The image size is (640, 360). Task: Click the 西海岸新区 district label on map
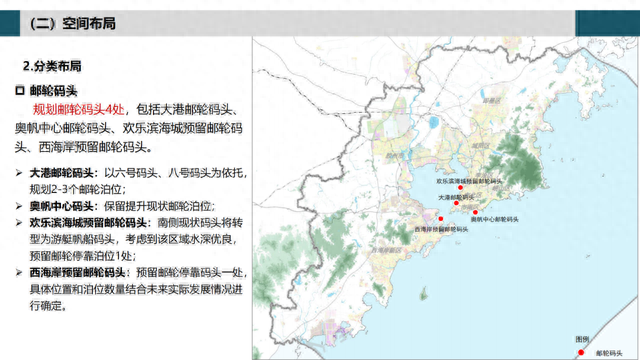(x=386, y=250)
